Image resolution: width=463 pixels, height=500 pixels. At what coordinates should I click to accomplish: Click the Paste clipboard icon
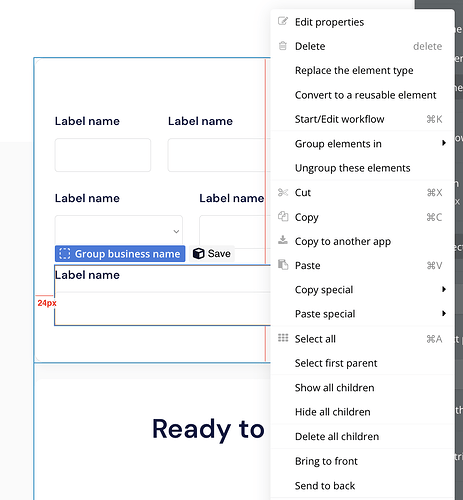(x=283, y=265)
